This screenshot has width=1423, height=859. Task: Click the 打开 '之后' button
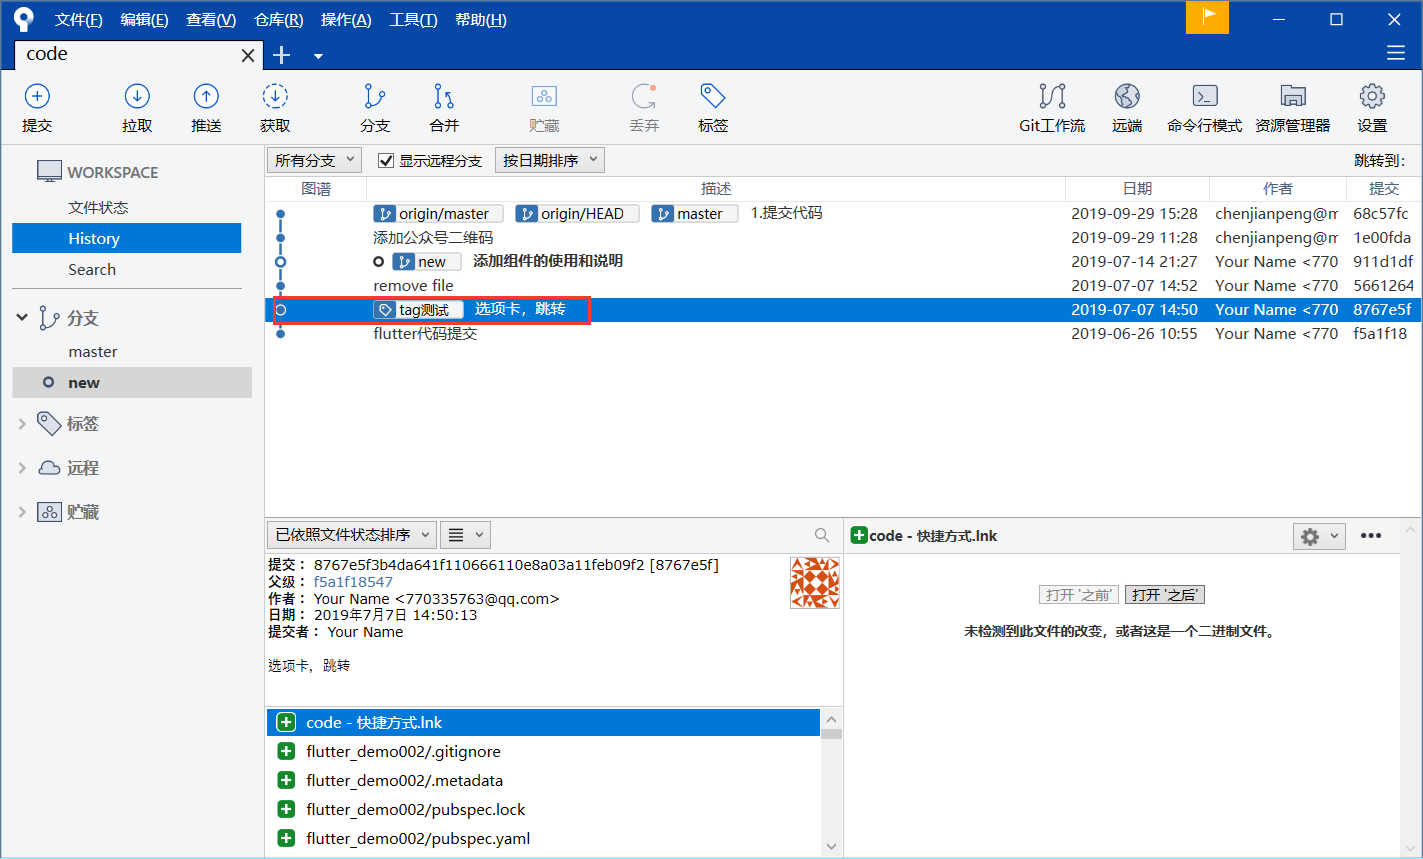1164,594
